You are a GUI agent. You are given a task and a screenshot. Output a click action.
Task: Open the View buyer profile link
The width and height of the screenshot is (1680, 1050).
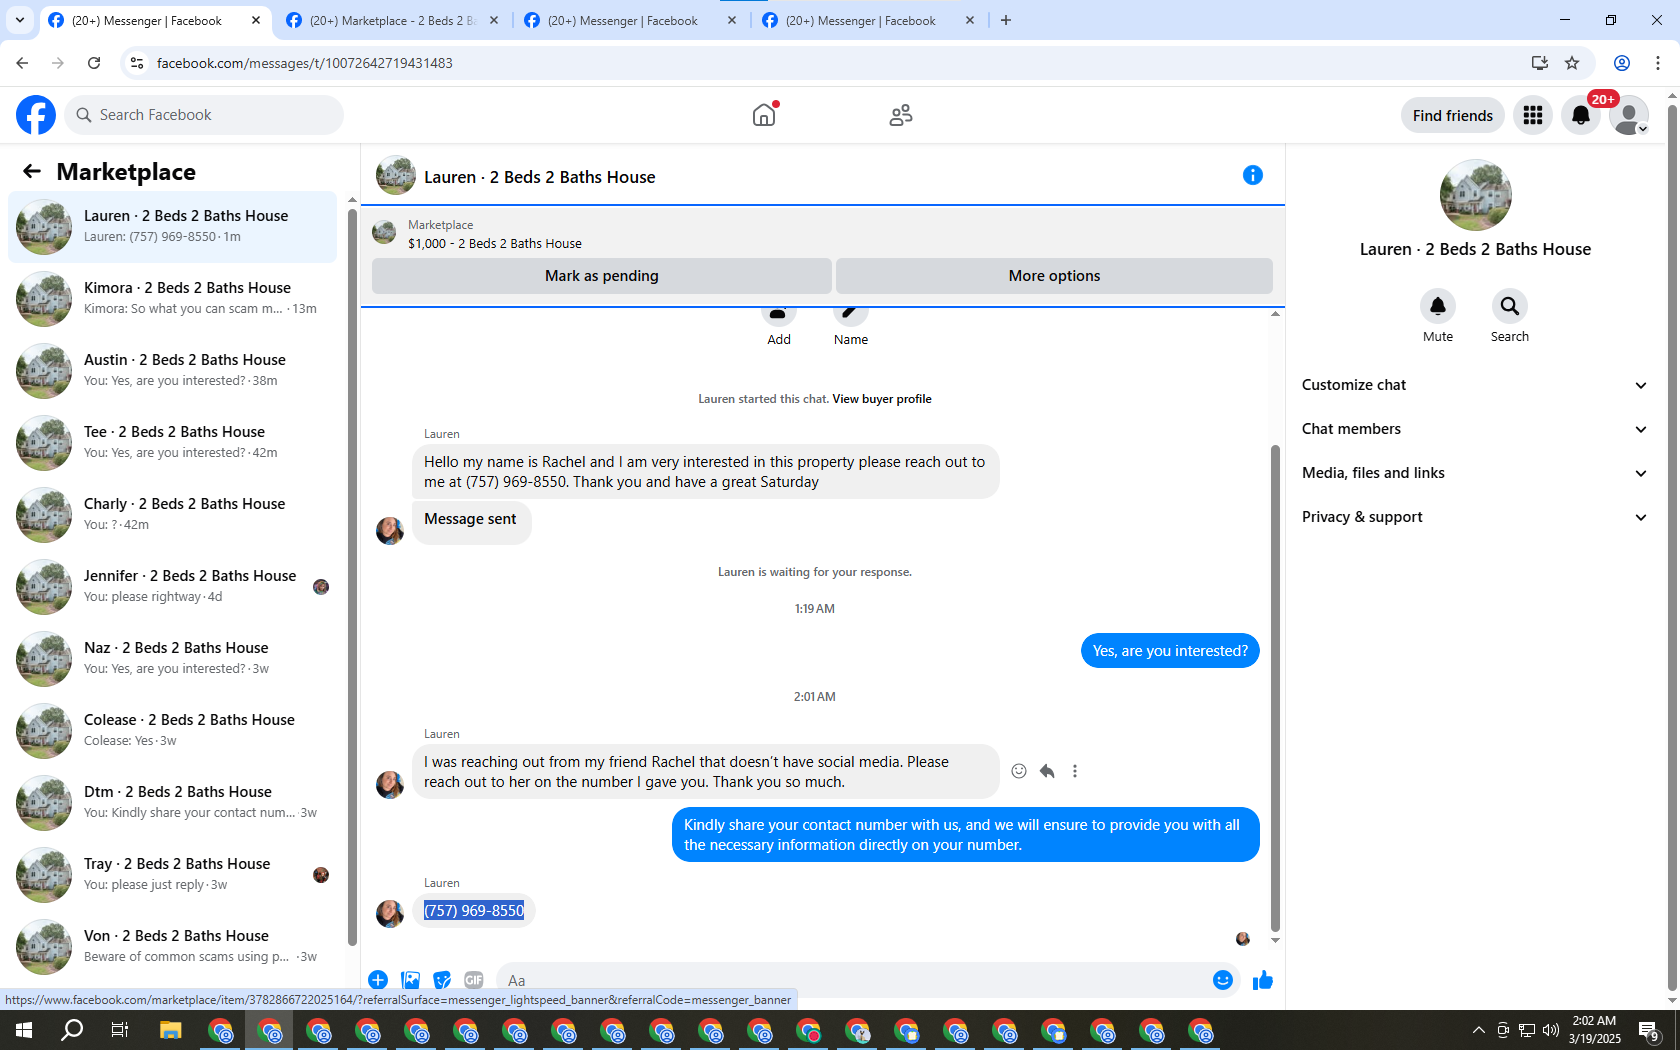click(882, 399)
